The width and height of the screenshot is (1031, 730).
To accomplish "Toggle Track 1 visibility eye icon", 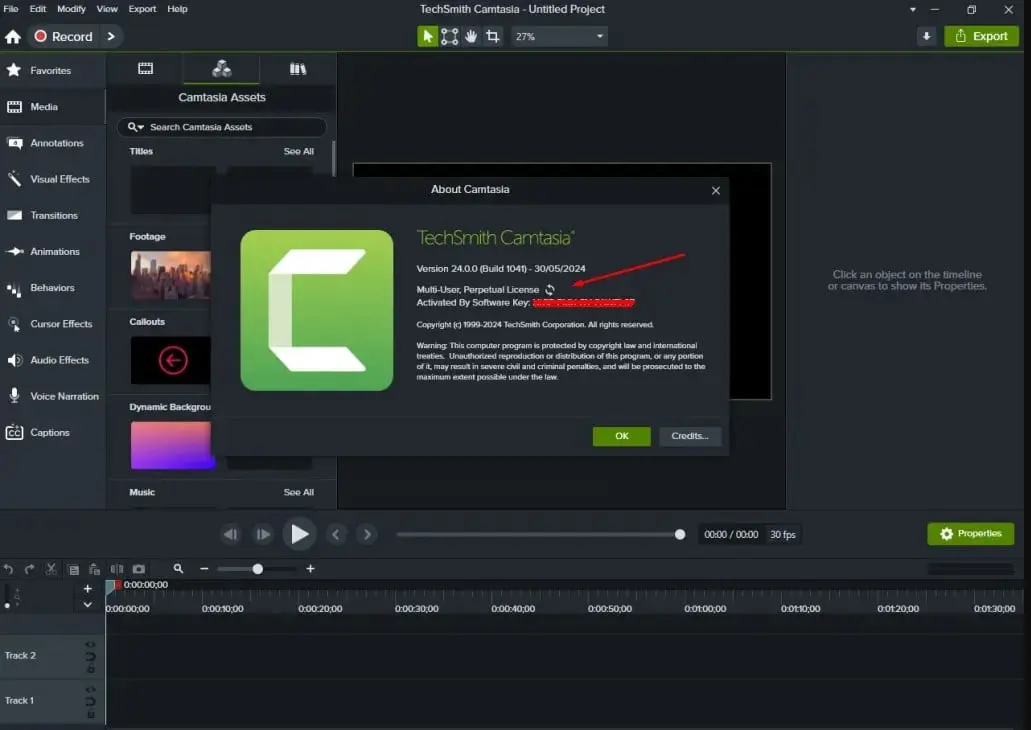I will tap(91, 689).
